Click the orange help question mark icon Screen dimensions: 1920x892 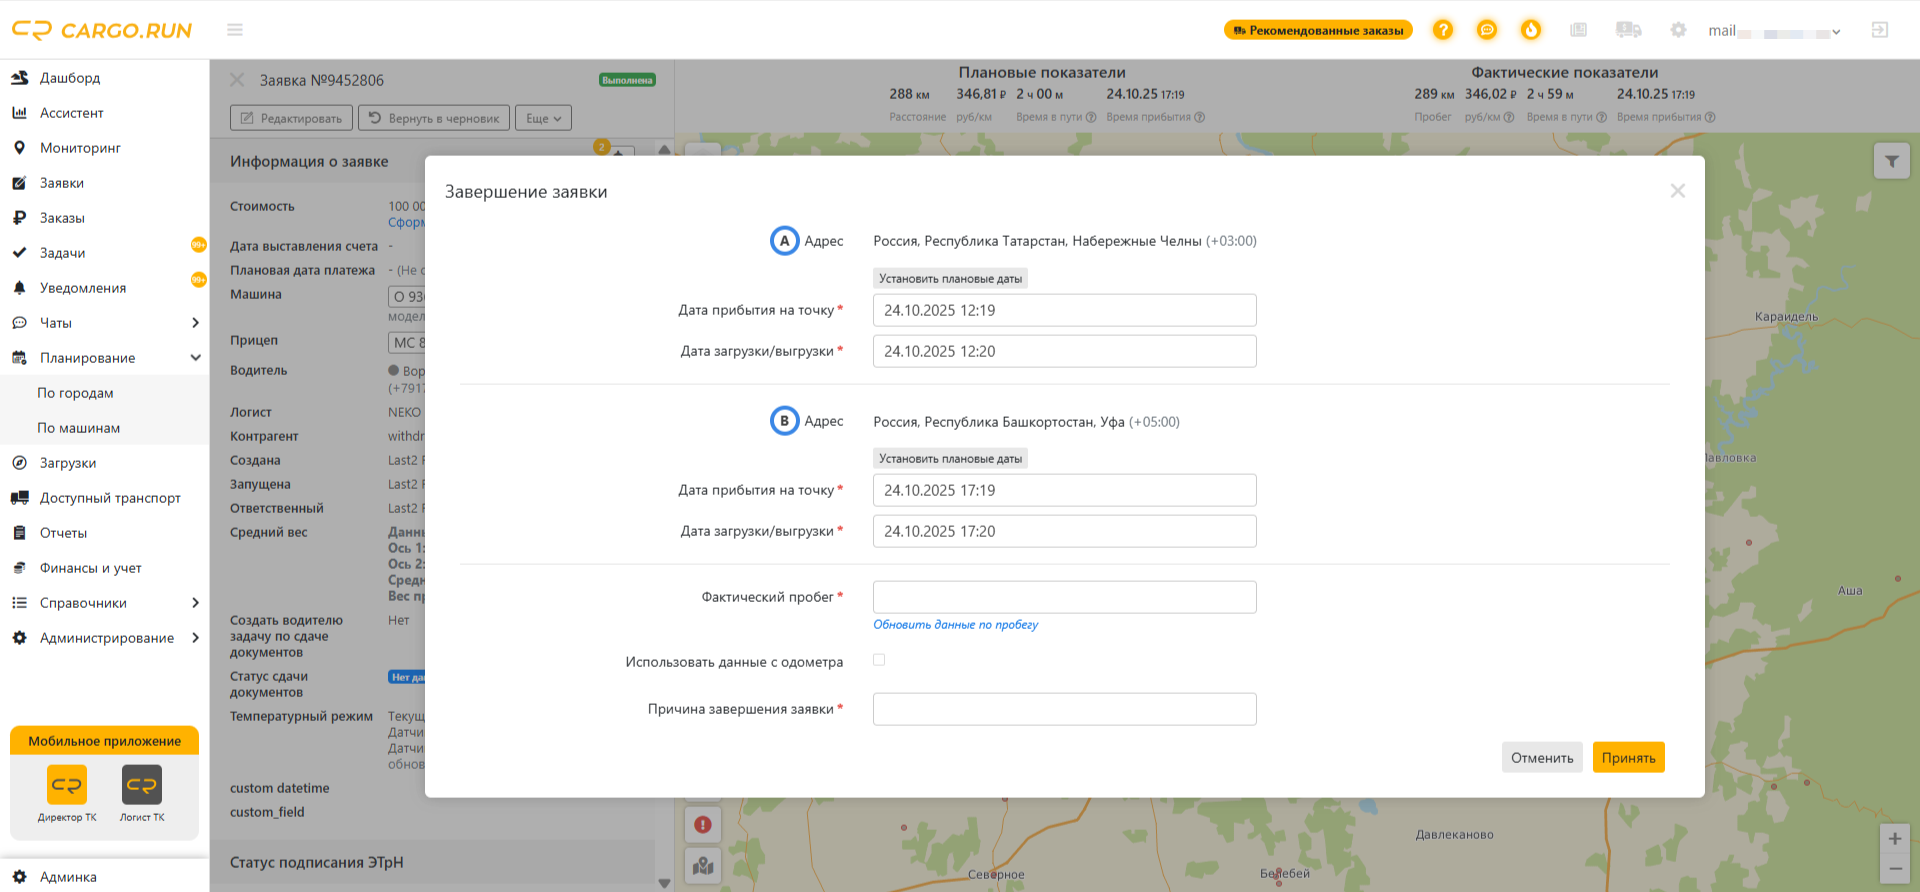point(1442,30)
